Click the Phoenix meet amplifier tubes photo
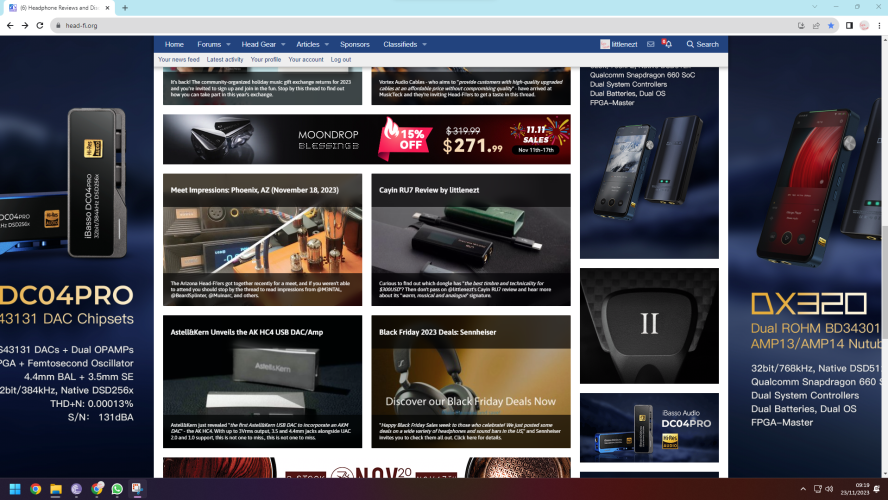 tap(262, 240)
